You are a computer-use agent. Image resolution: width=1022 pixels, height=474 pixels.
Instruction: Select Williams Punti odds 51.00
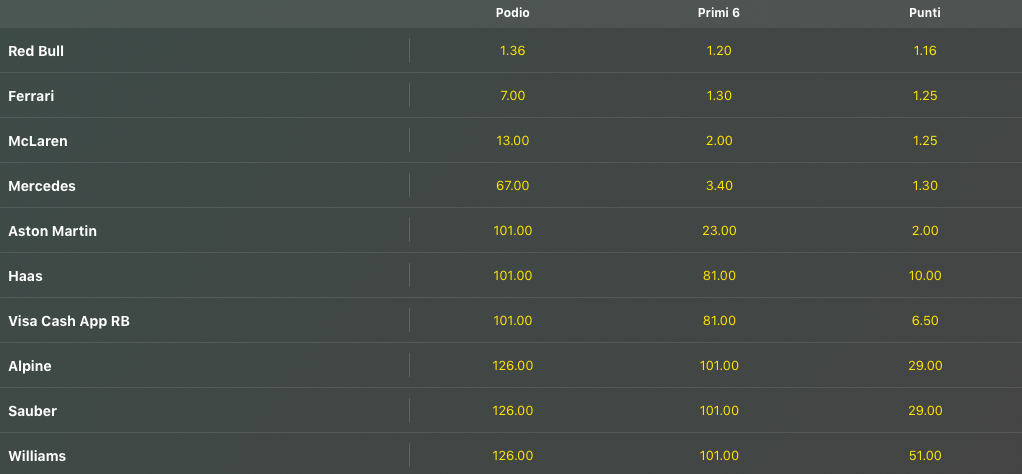click(x=925, y=456)
